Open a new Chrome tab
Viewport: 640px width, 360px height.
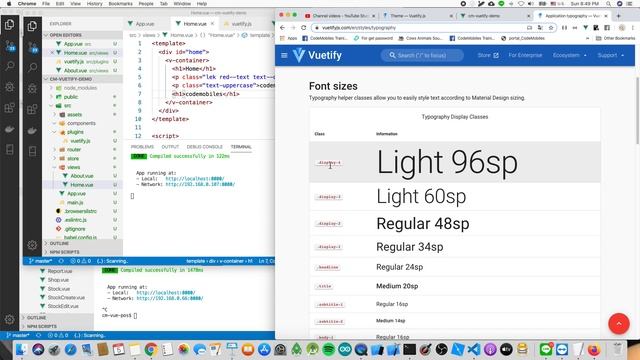pyautogui.click(x=618, y=16)
